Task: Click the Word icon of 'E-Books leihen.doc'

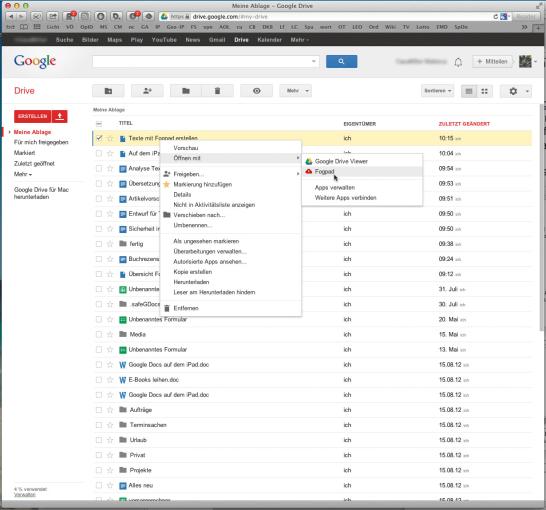Action: pyautogui.click(x=123, y=380)
